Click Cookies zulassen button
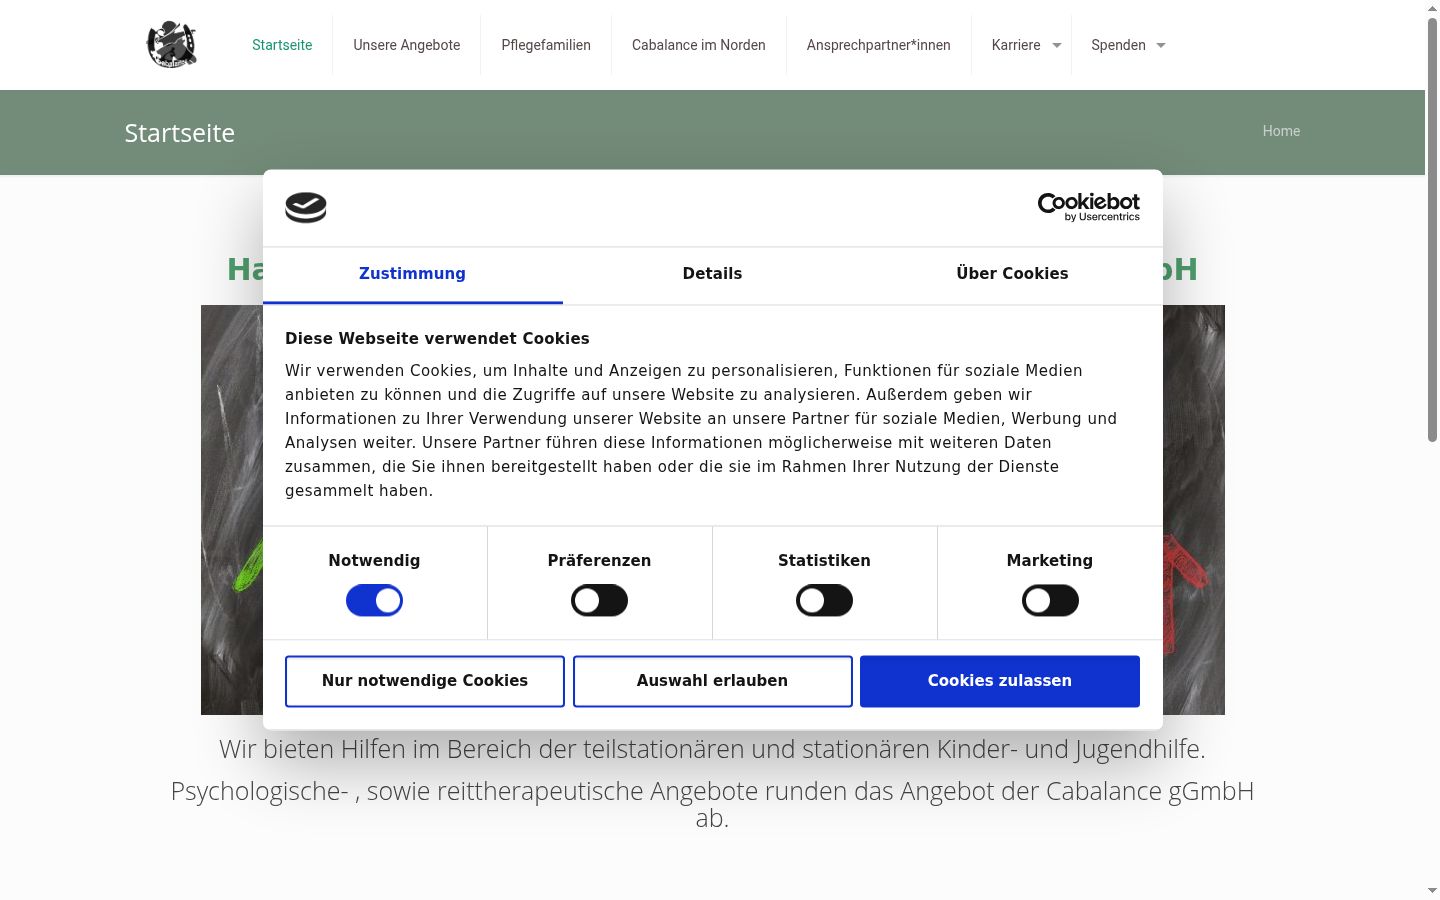Image resolution: width=1440 pixels, height=900 pixels. [1000, 681]
